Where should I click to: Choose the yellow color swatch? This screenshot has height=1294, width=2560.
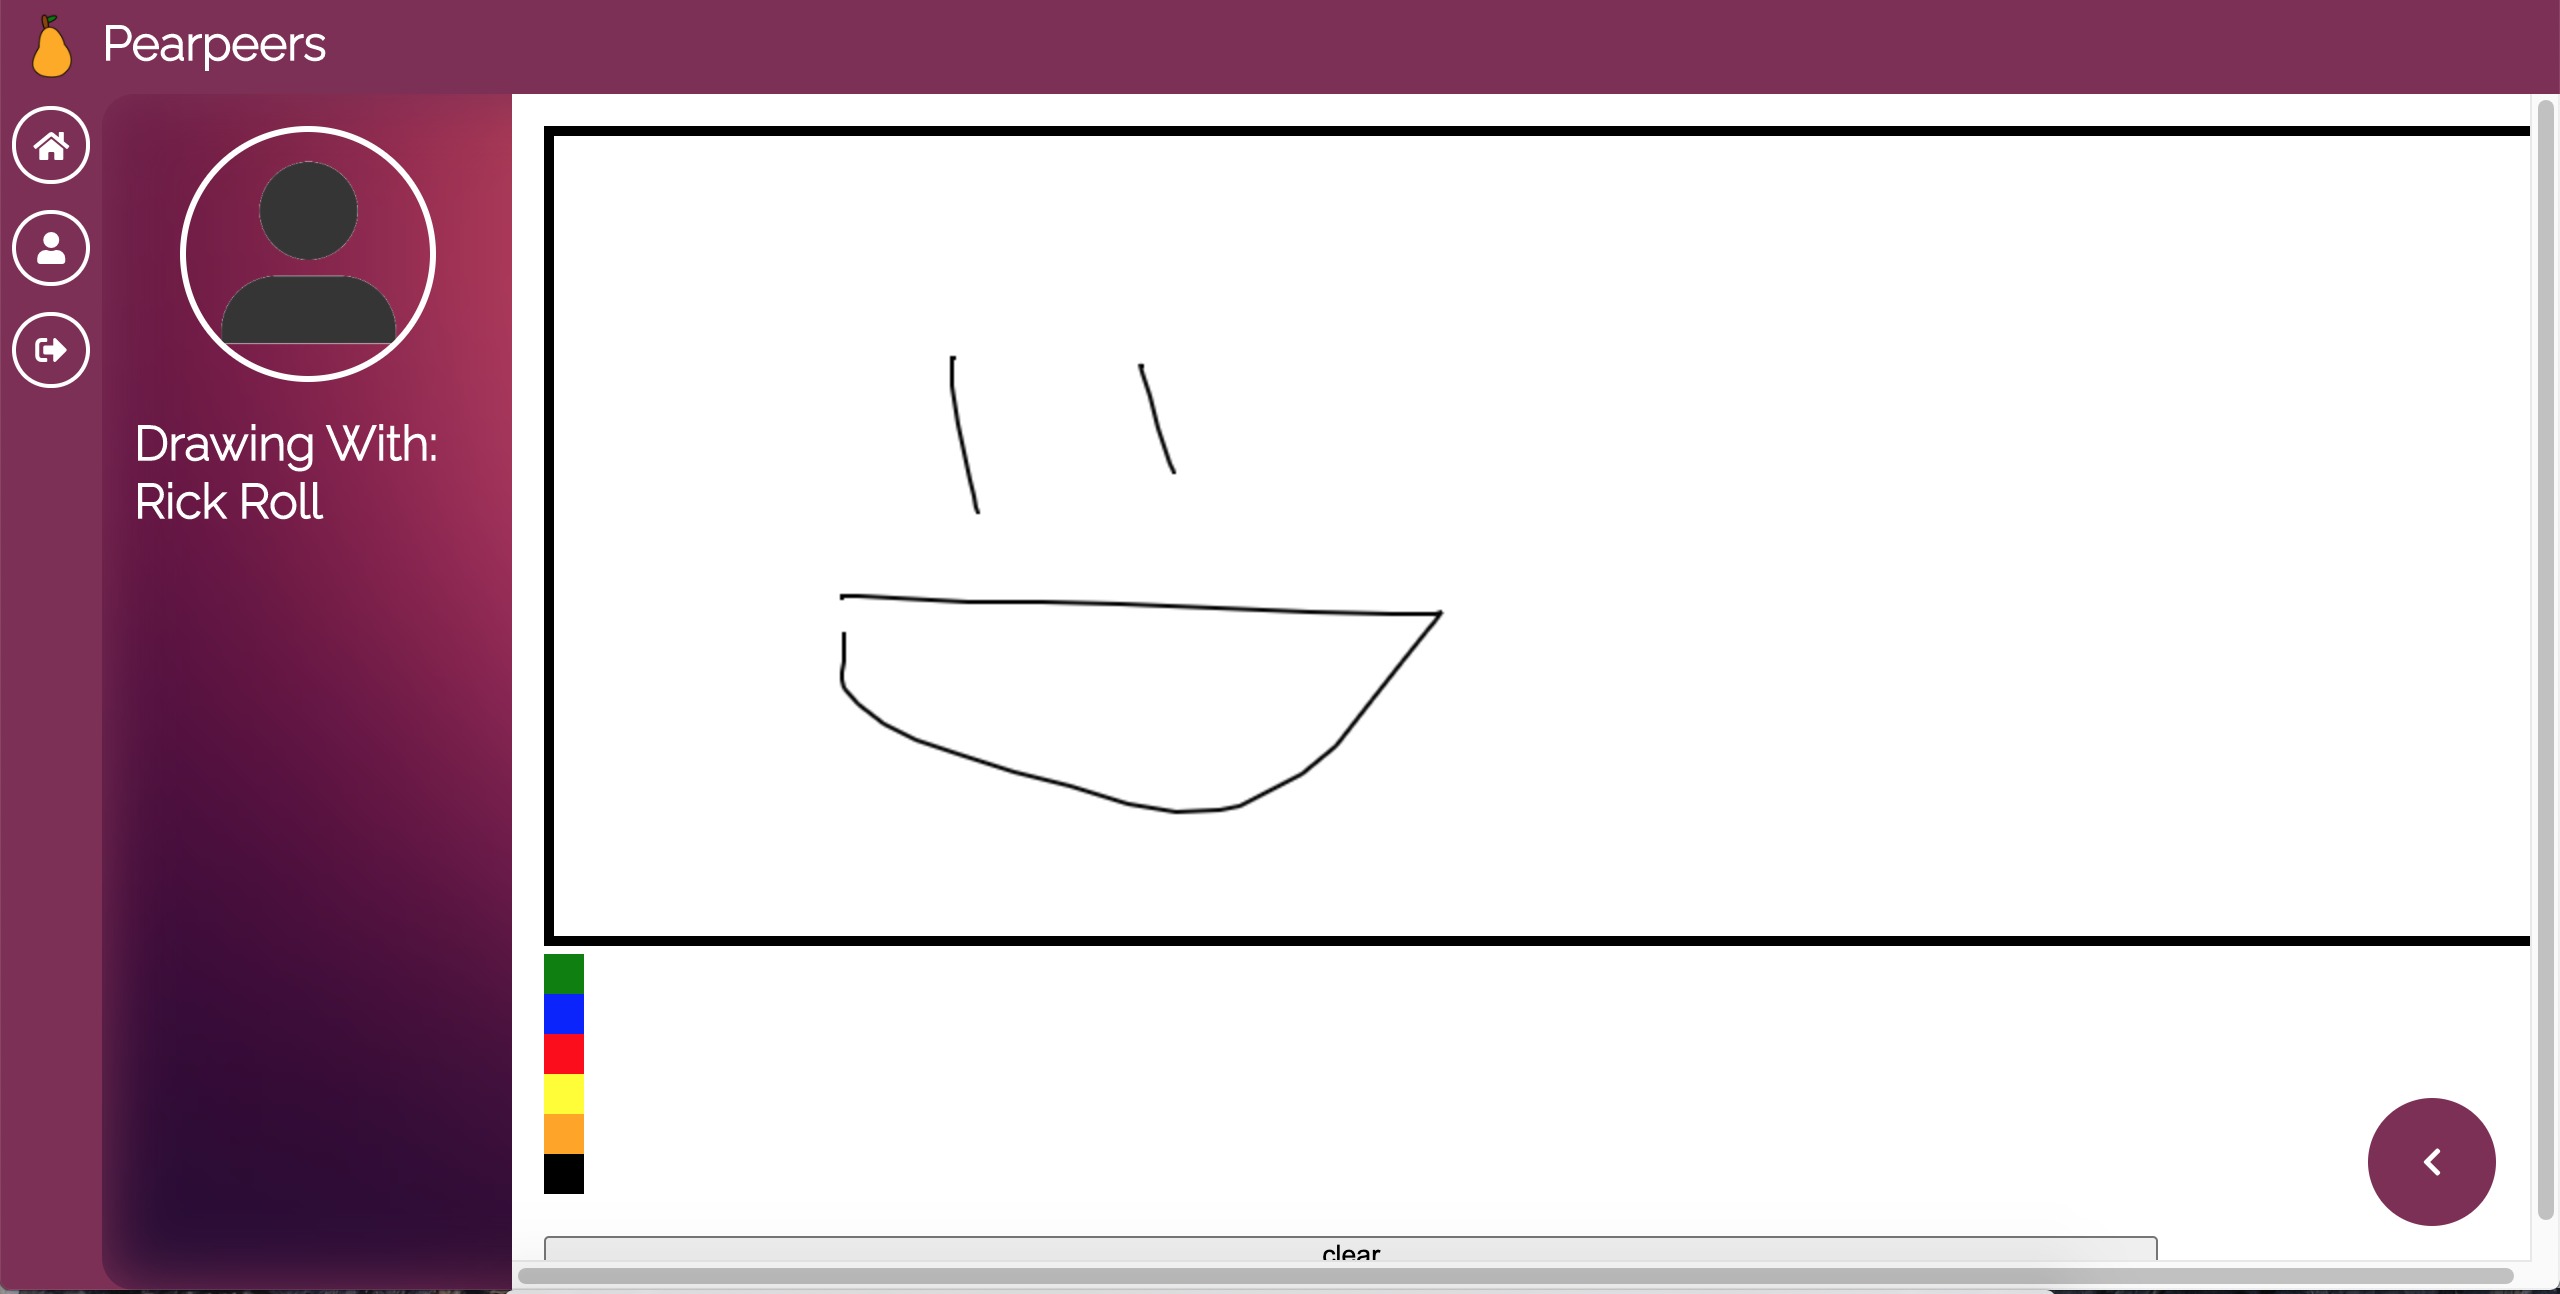pyautogui.click(x=564, y=1094)
